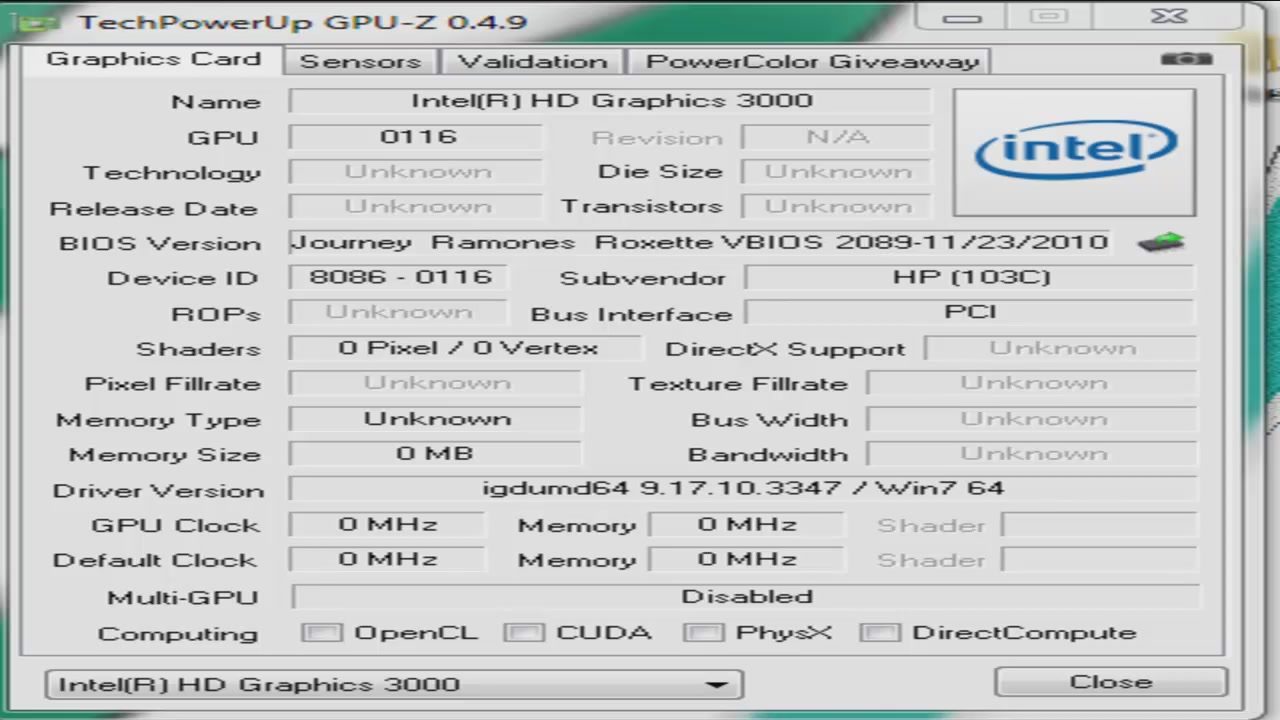1280x720 pixels.
Task: Click the Multi-GPU Disabled field
Action: click(746, 597)
